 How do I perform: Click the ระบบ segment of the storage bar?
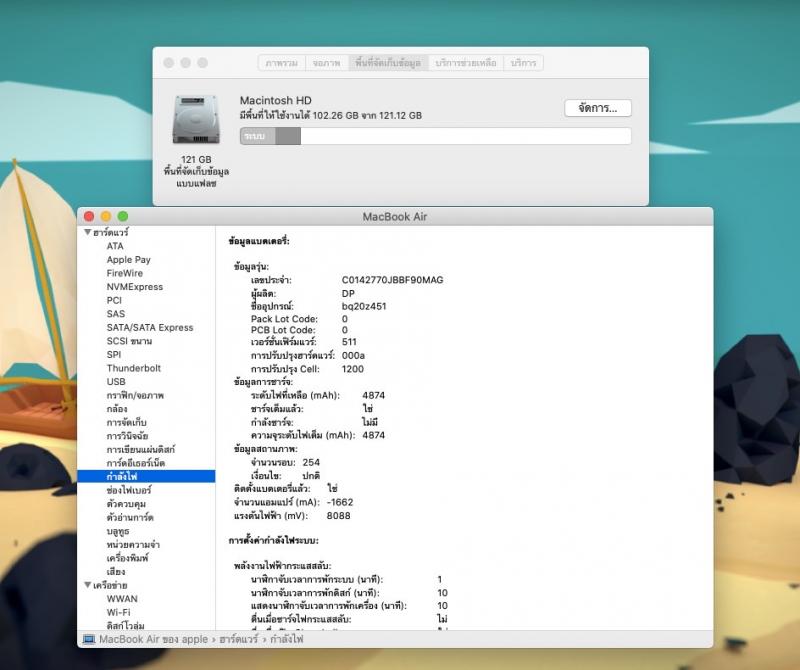pyautogui.click(x=258, y=136)
